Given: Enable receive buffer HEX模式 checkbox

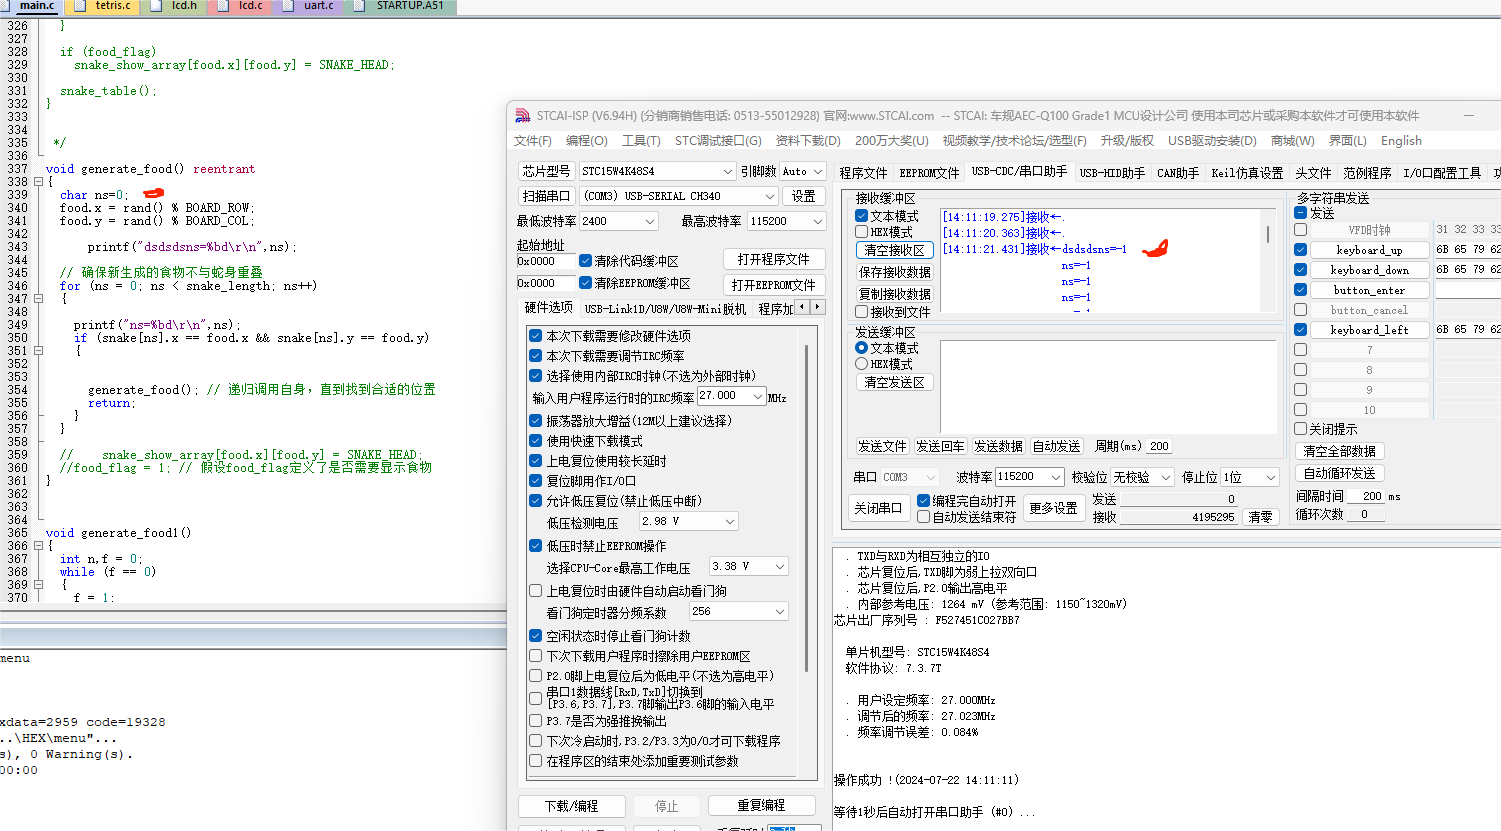Looking at the screenshot, I should [861, 232].
